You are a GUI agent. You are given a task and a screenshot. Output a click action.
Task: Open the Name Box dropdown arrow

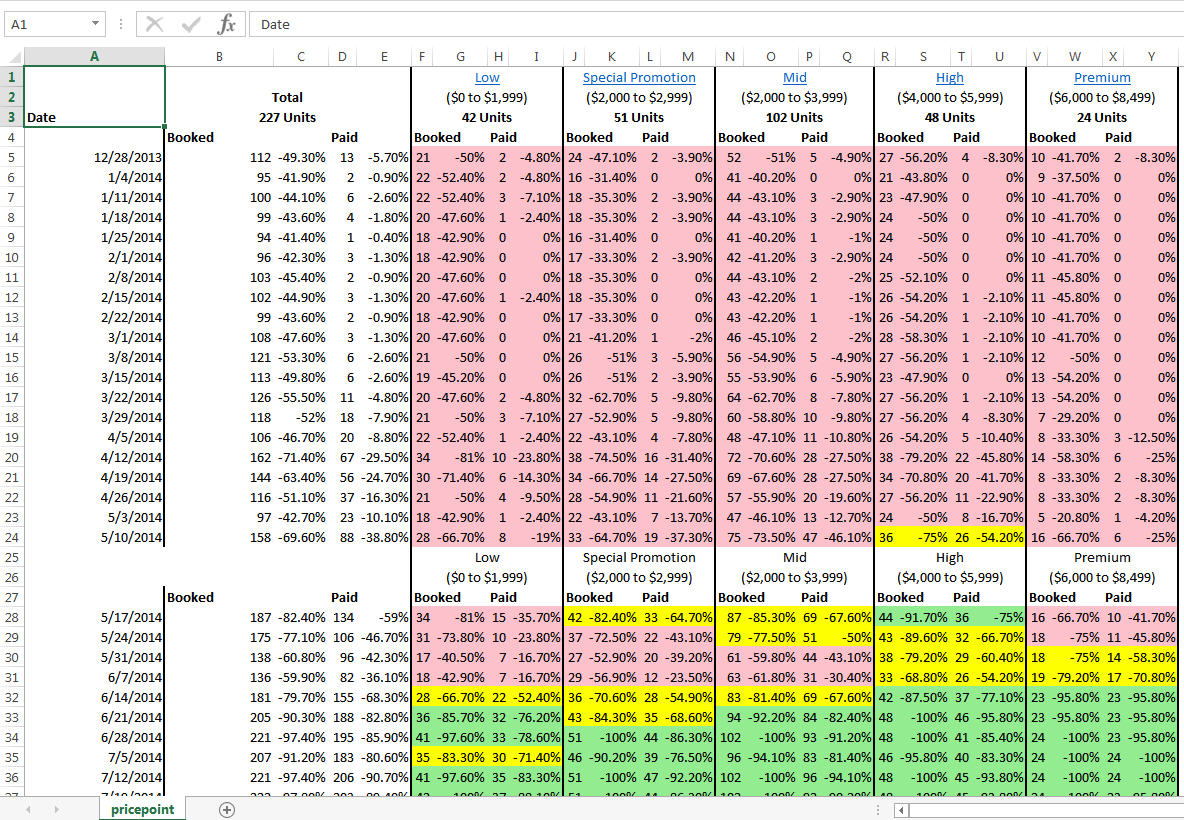point(97,23)
